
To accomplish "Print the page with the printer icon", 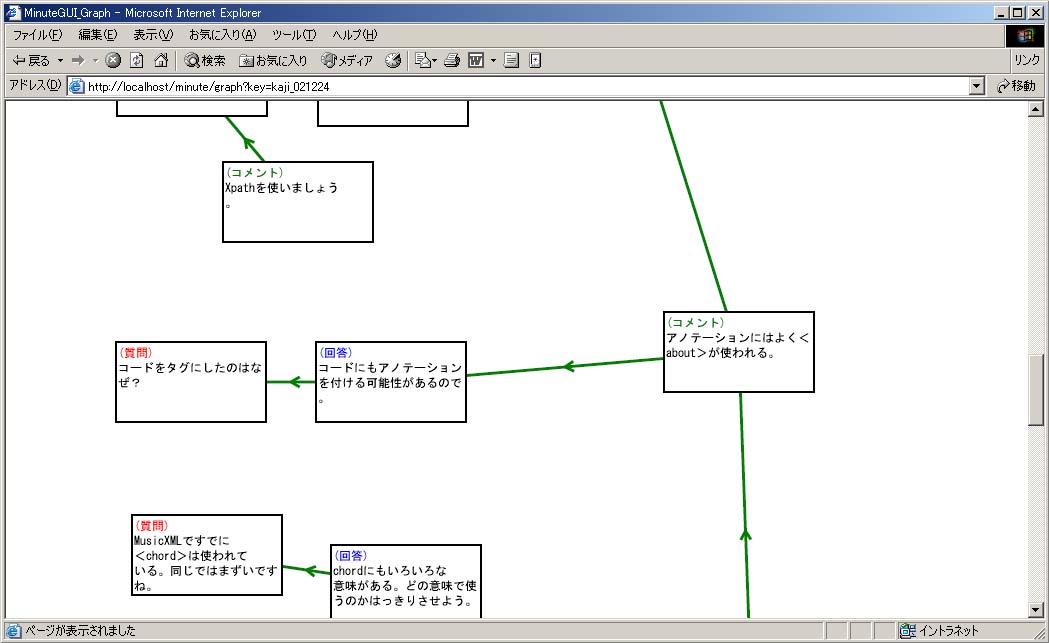I will click(x=452, y=61).
